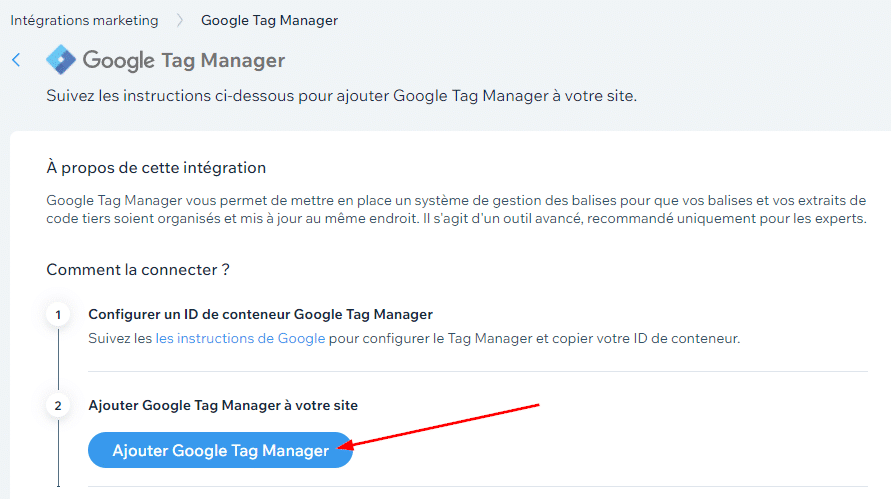891x499 pixels.
Task: Go to Intégrations marketing breadcrumb
Action: (x=84, y=20)
